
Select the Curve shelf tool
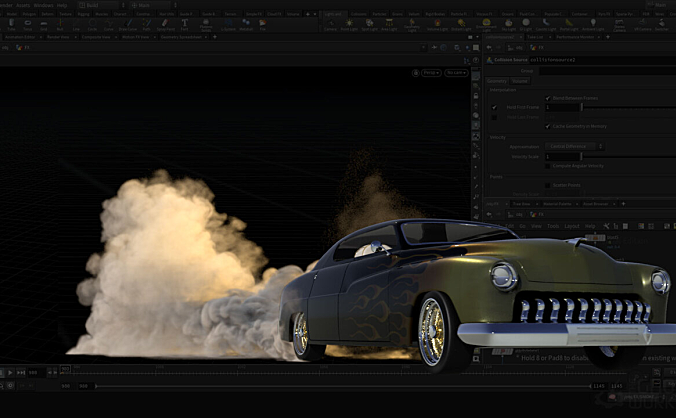(109, 25)
